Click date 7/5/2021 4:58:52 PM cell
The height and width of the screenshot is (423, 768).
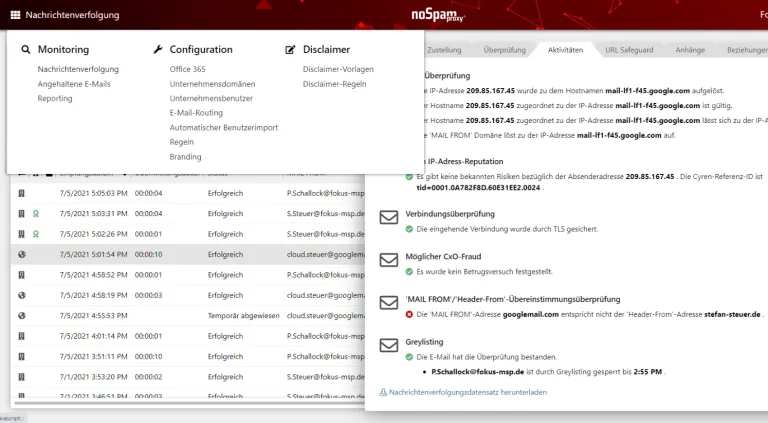(x=94, y=275)
